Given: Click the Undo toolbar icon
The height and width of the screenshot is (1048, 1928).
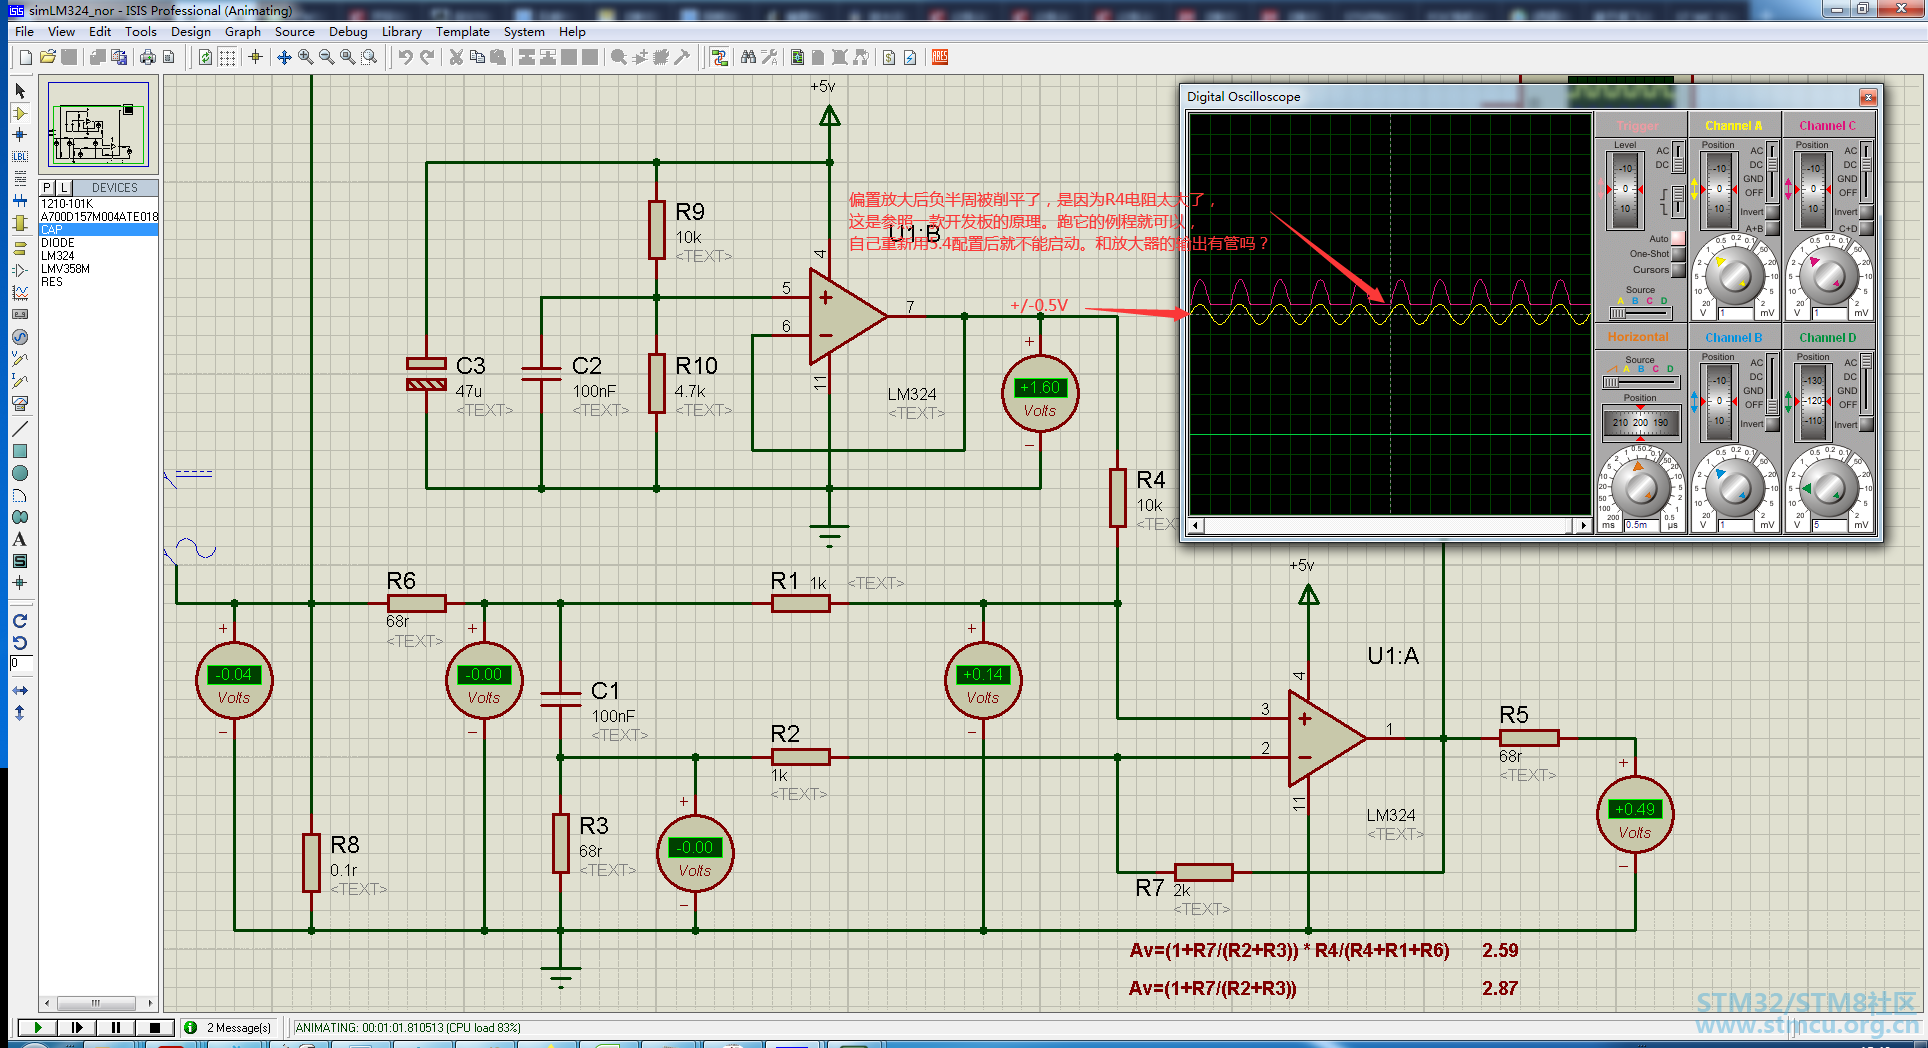Looking at the screenshot, I should pyautogui.click(x=405, y=57).
